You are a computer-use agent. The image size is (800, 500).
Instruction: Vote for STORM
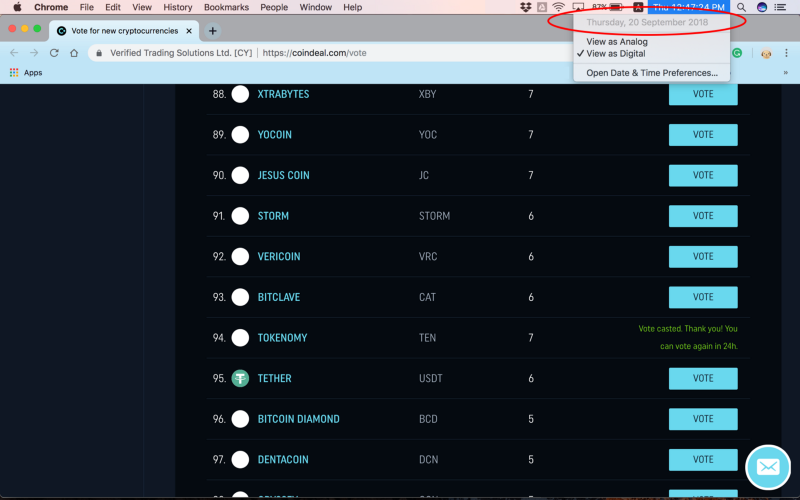point(703,216)
